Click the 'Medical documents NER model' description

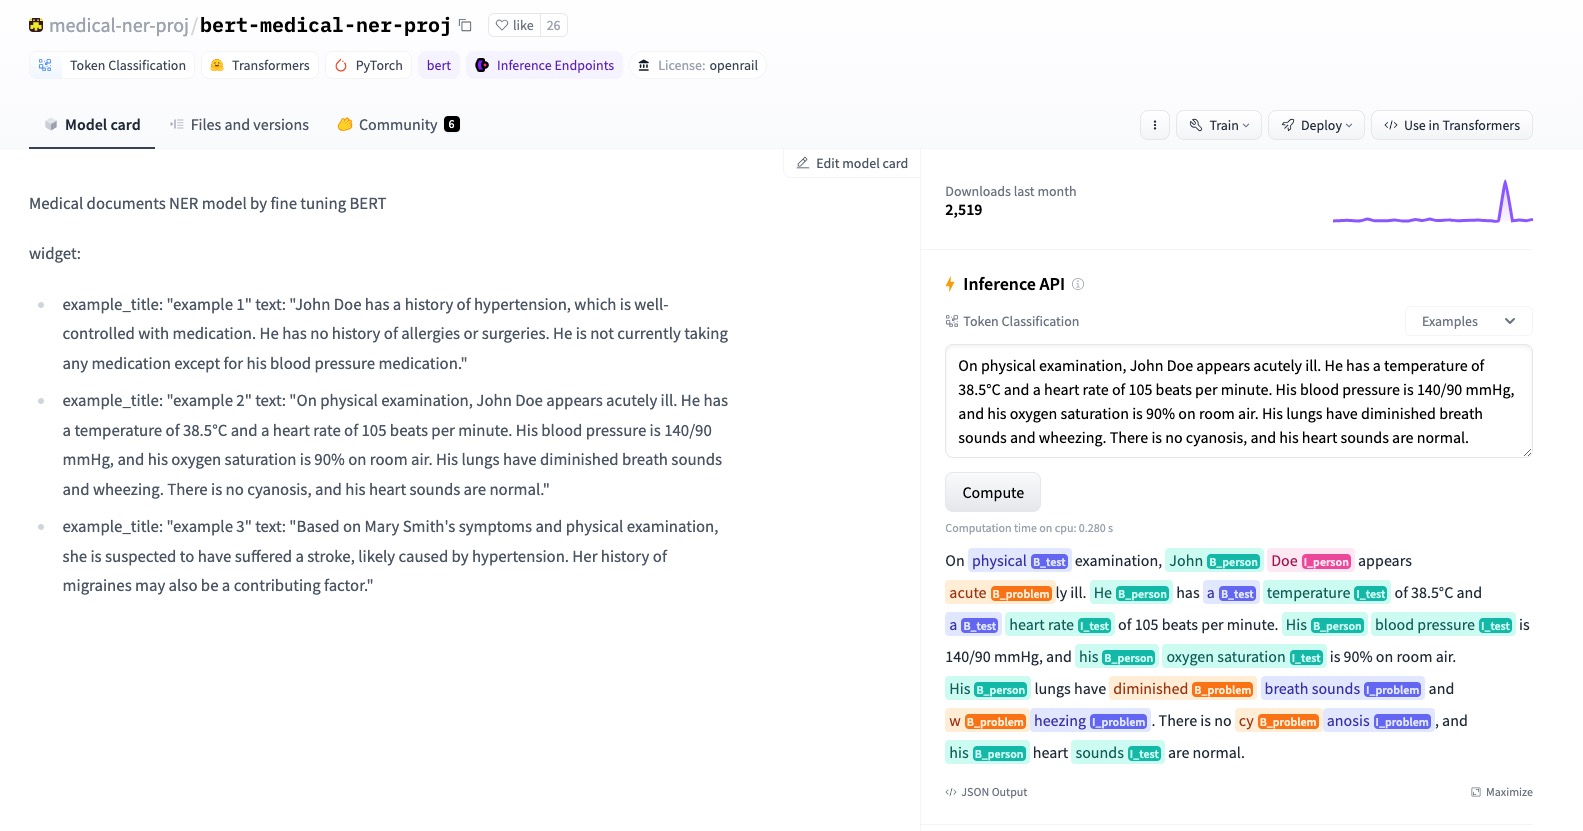pyautogui.click(x=207, y=204)
